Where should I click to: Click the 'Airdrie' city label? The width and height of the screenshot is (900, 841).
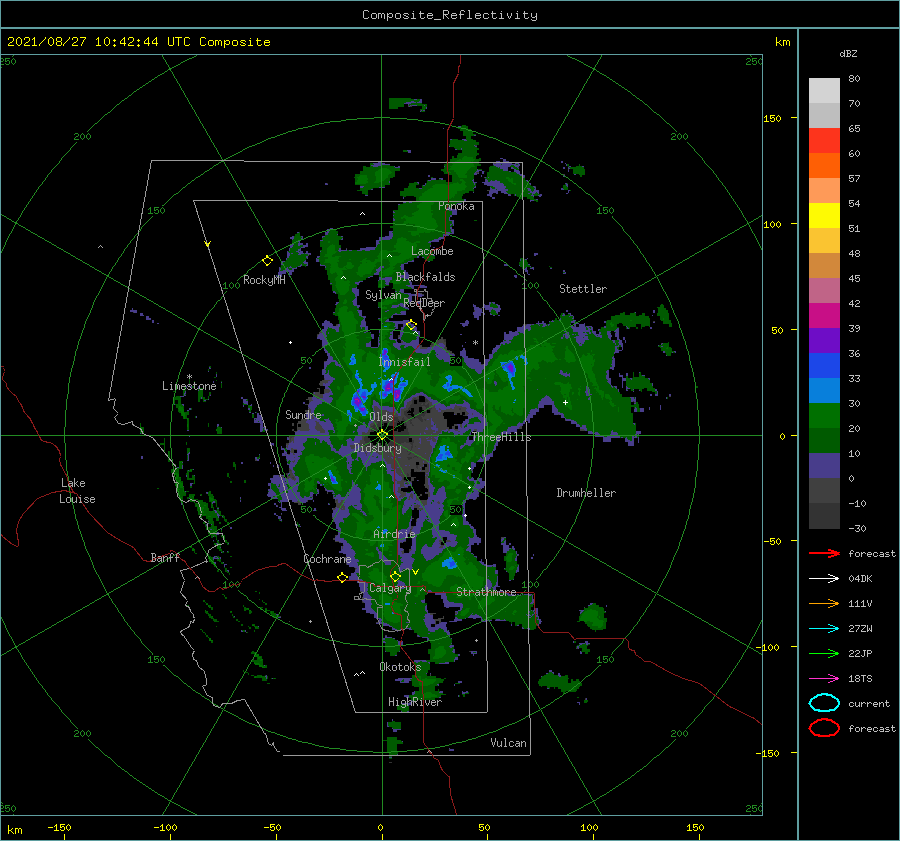click(x=394, y=534)
